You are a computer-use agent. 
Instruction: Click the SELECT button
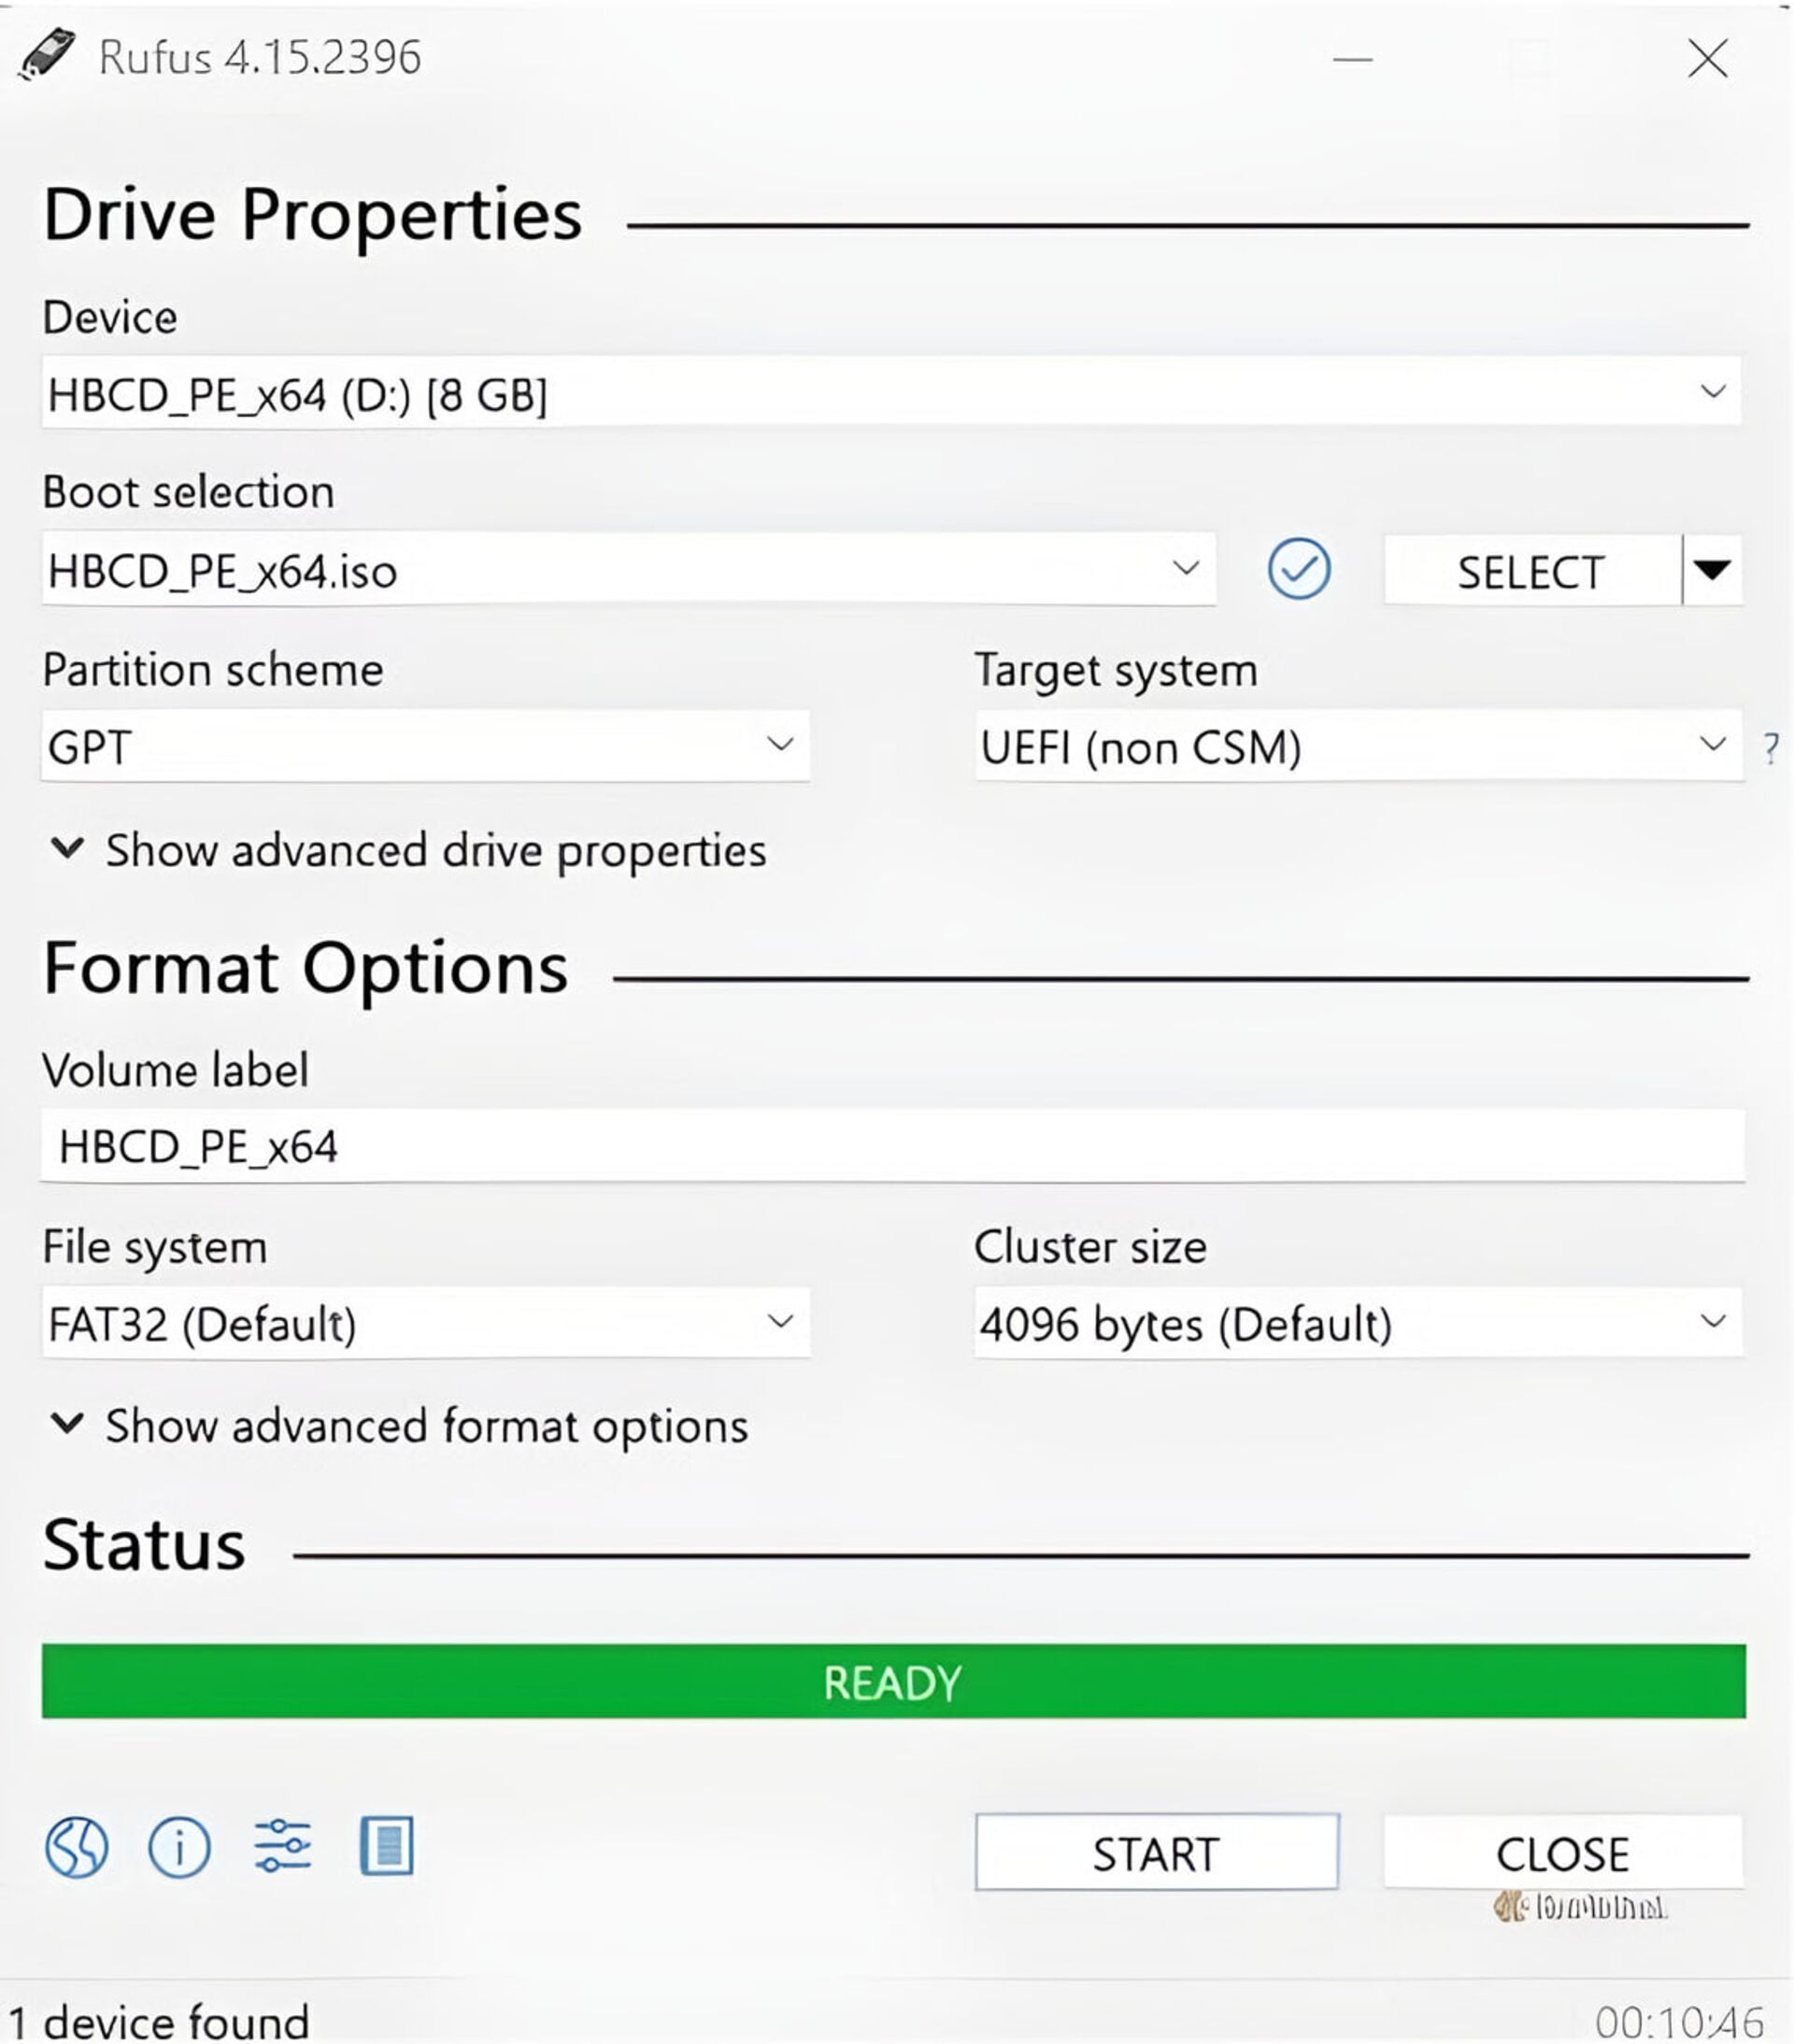click(x=1532, y=570)
